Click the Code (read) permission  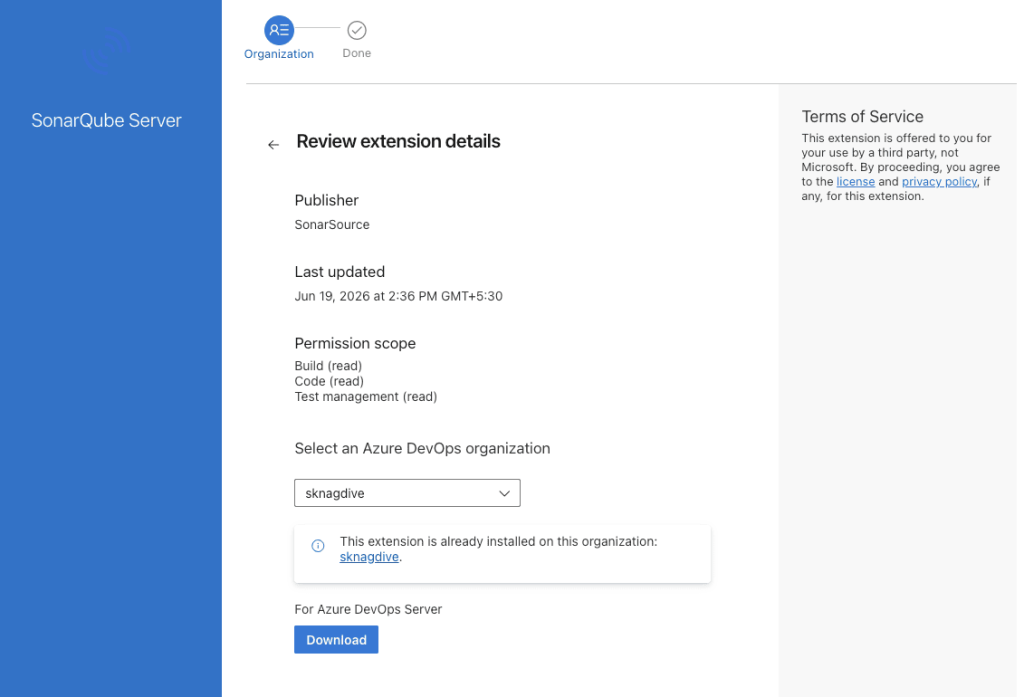tap(329, 381)
